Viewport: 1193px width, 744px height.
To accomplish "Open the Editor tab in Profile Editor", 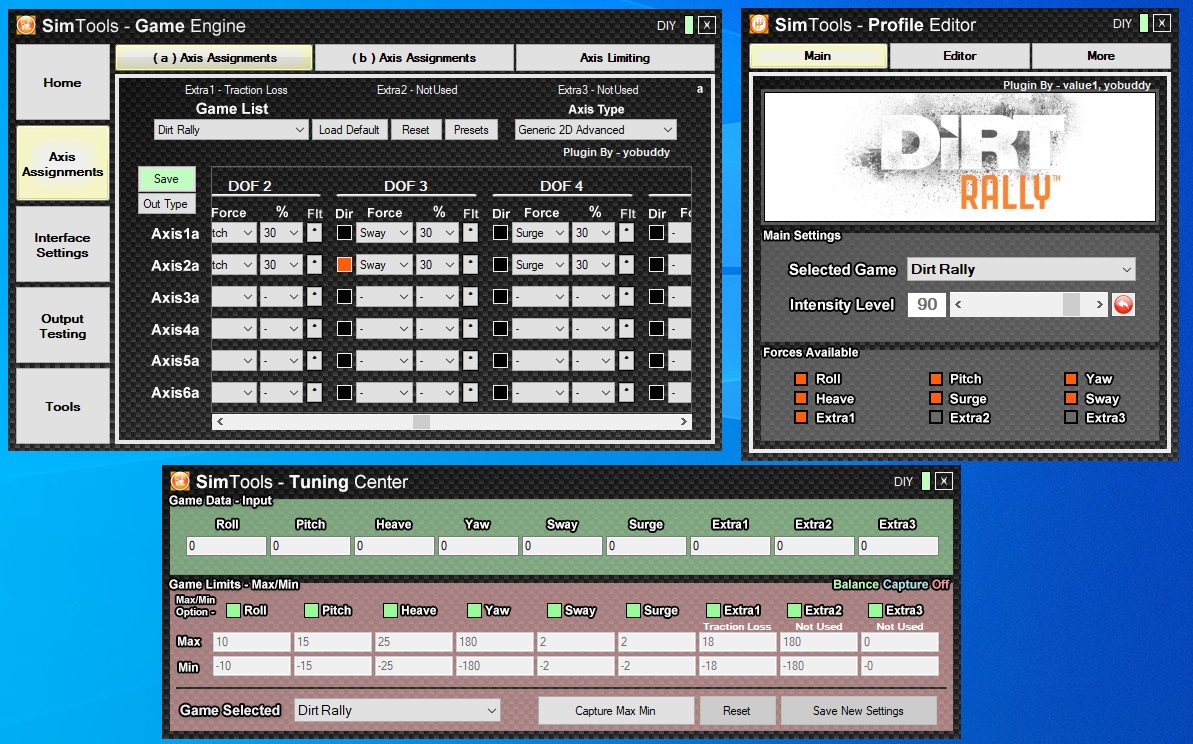I will (959, 56).
